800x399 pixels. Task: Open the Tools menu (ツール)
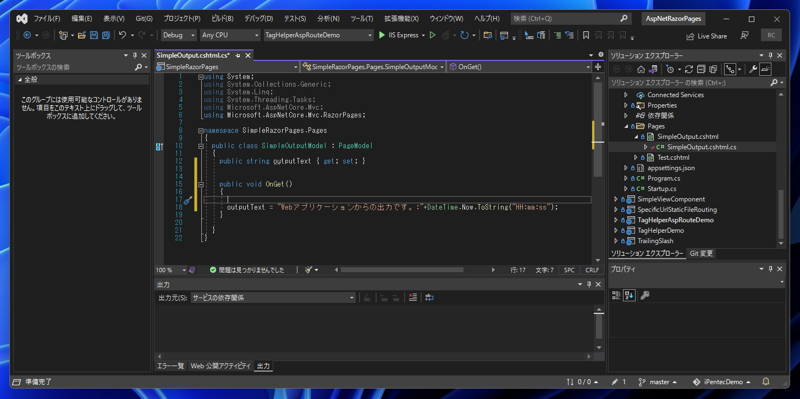(362, 19)
